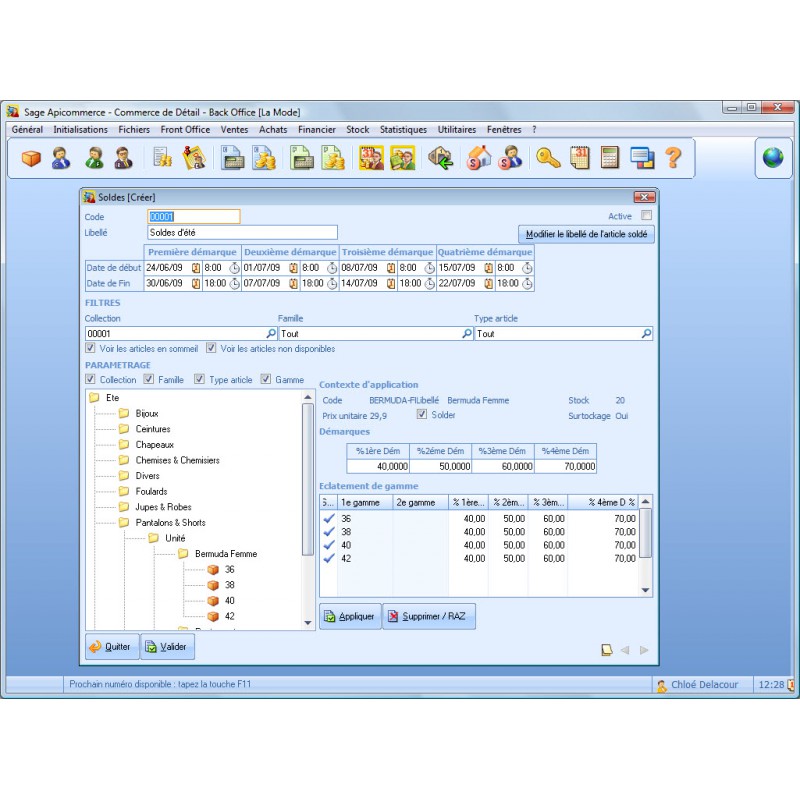
Task: Click the document with coins toolbar icon
Action: [163, 158]
